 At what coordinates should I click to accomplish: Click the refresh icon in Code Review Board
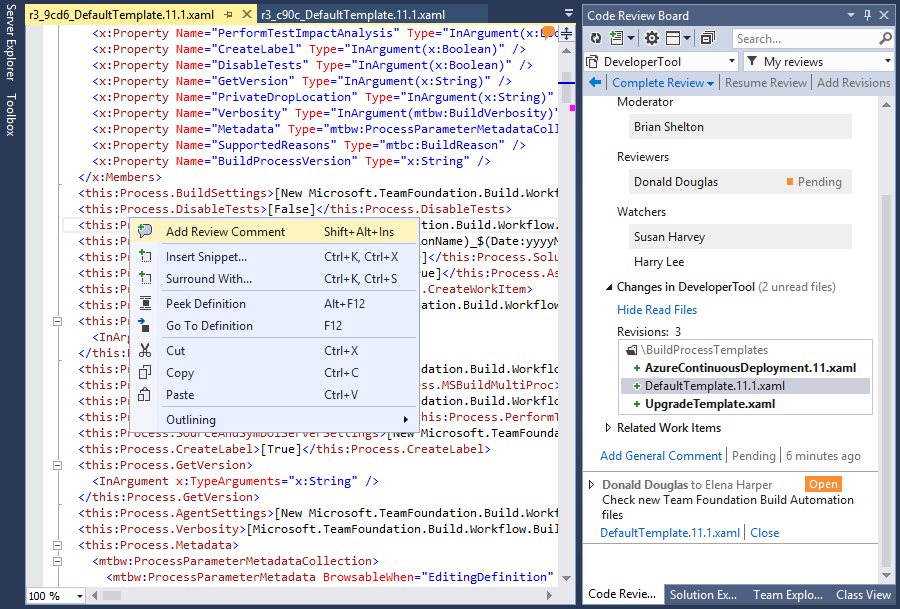pos(595,38)
